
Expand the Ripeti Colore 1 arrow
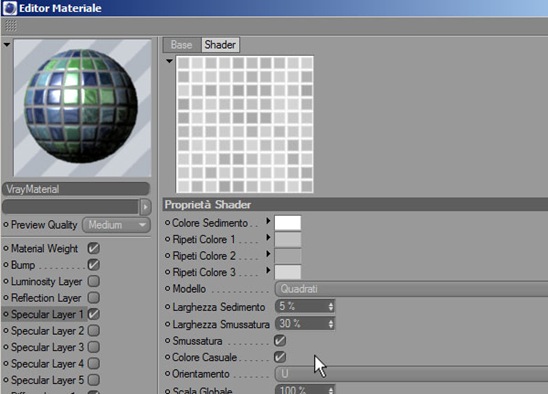point(268,237)
